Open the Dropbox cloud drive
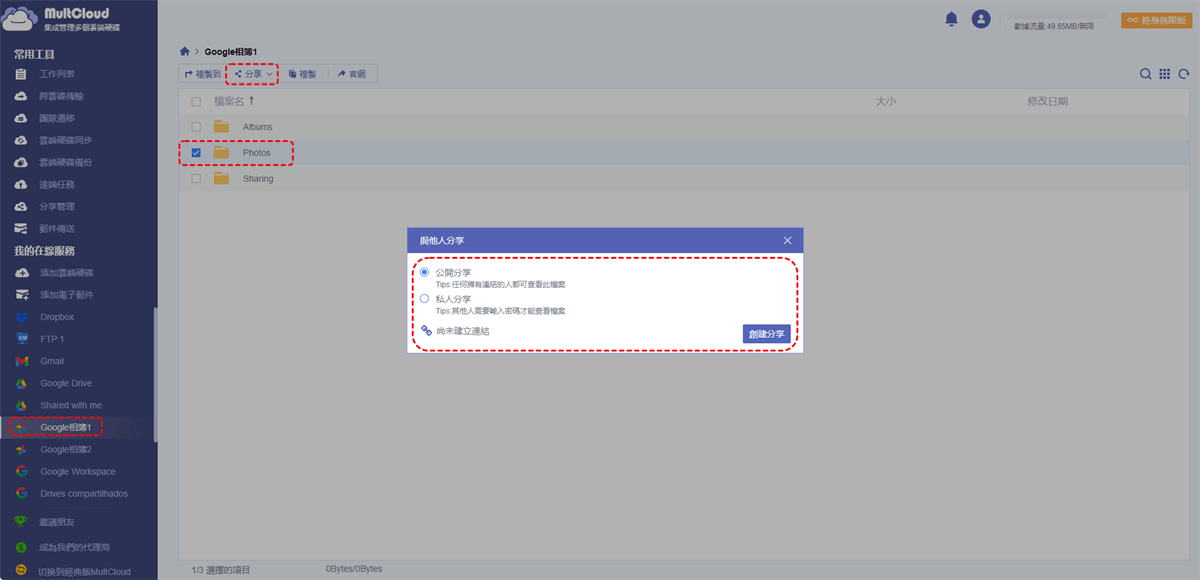This screenshot has width=1200, height=580. 57,317
